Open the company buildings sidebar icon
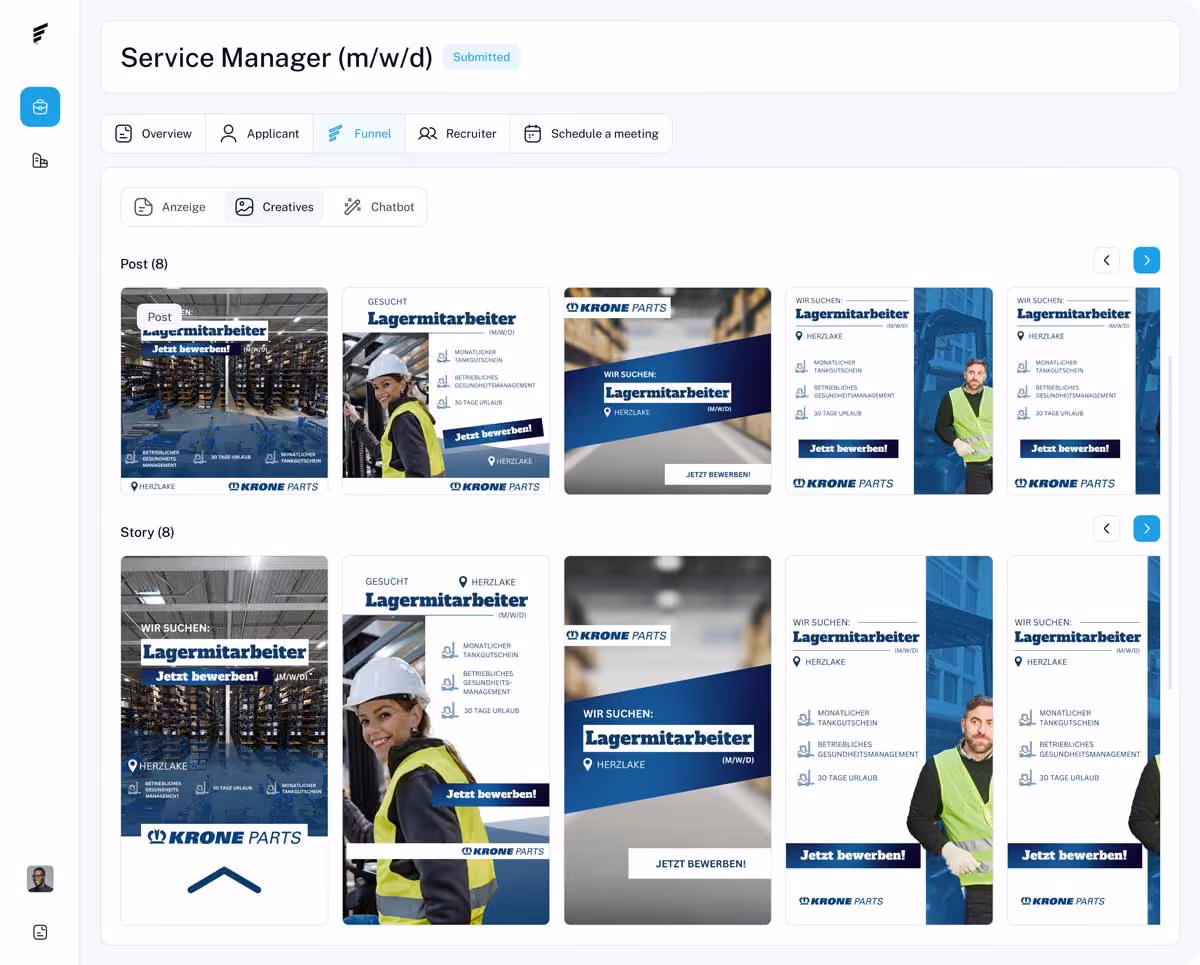This screenshot has height=965, width=1200. pyautogui.click(x=40, y=160)
